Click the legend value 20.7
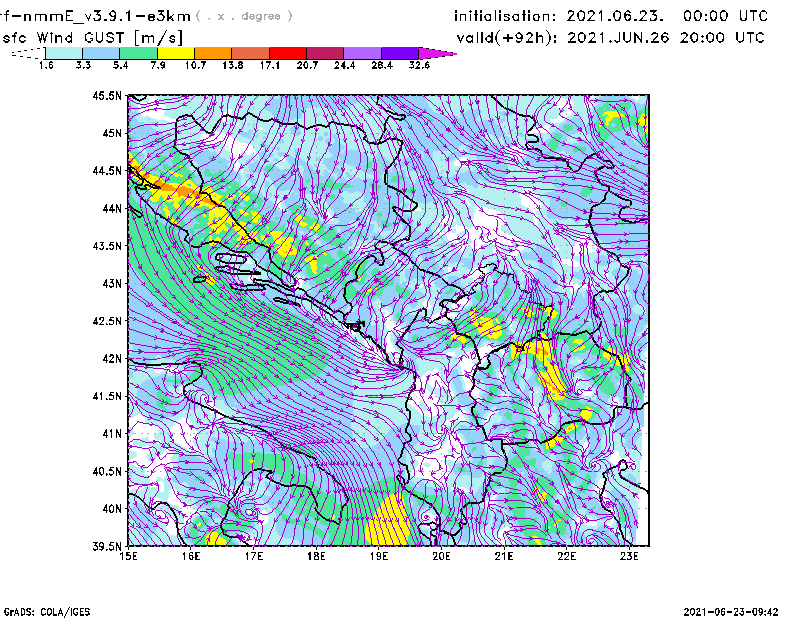 coord(307,65)
